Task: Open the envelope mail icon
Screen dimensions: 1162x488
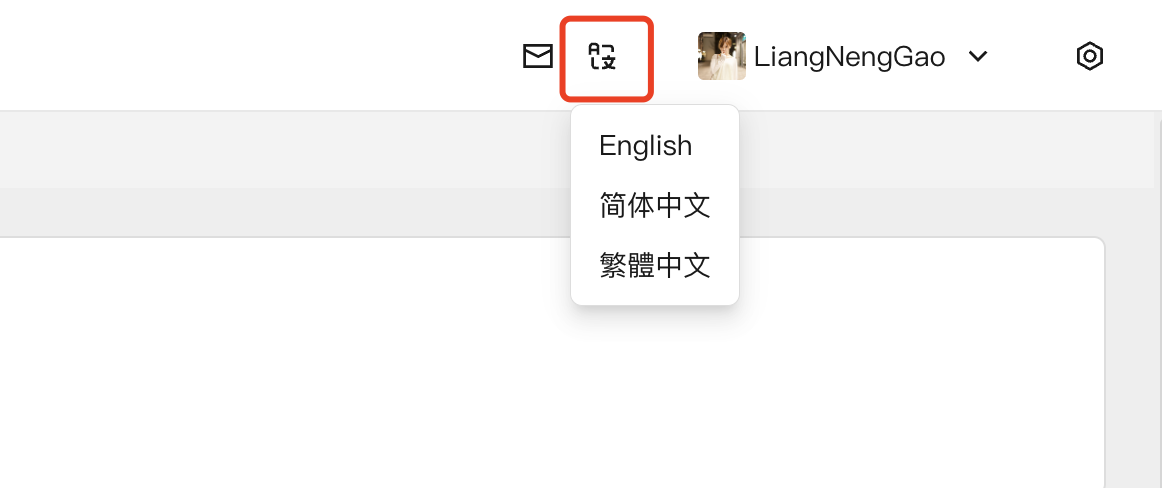Action: coord(538,57)
